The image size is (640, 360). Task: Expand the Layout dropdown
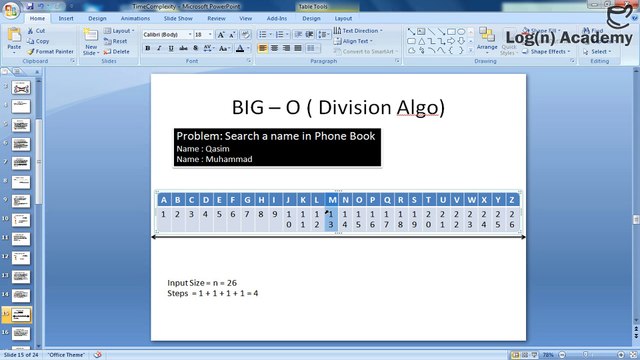(x=119, y=31)
